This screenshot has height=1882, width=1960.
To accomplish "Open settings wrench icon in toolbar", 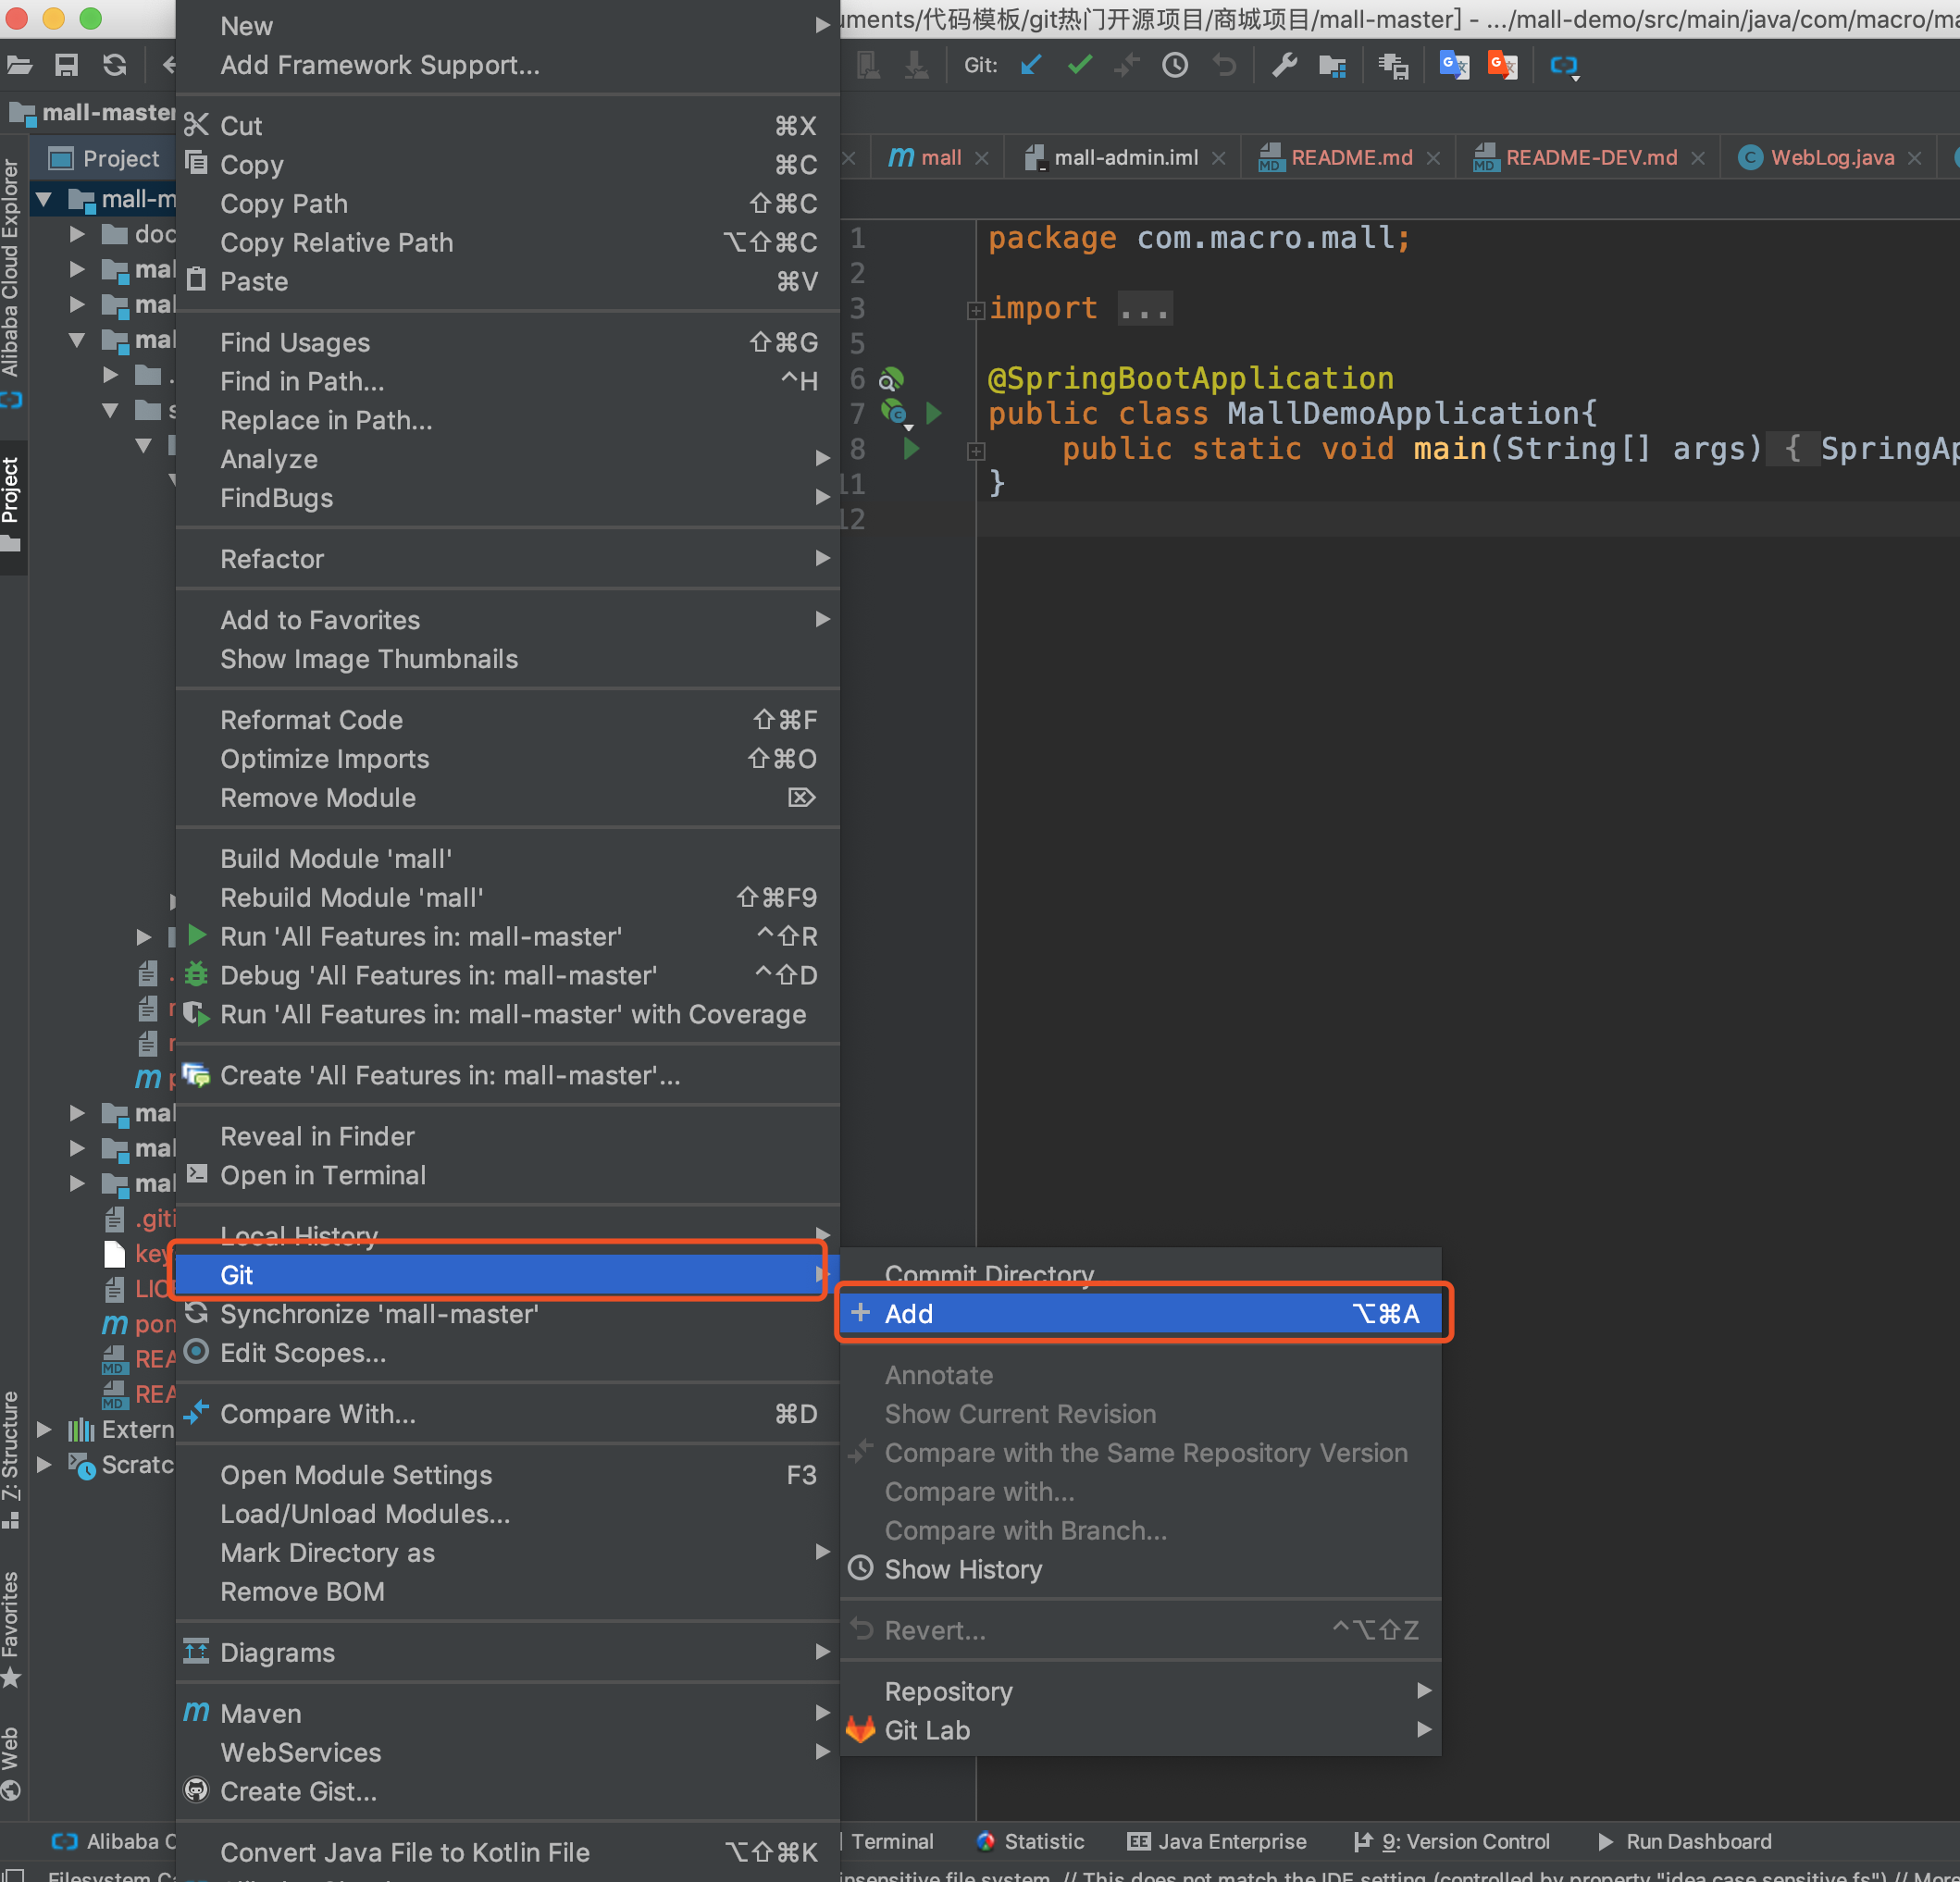I will coord(1284,65).
